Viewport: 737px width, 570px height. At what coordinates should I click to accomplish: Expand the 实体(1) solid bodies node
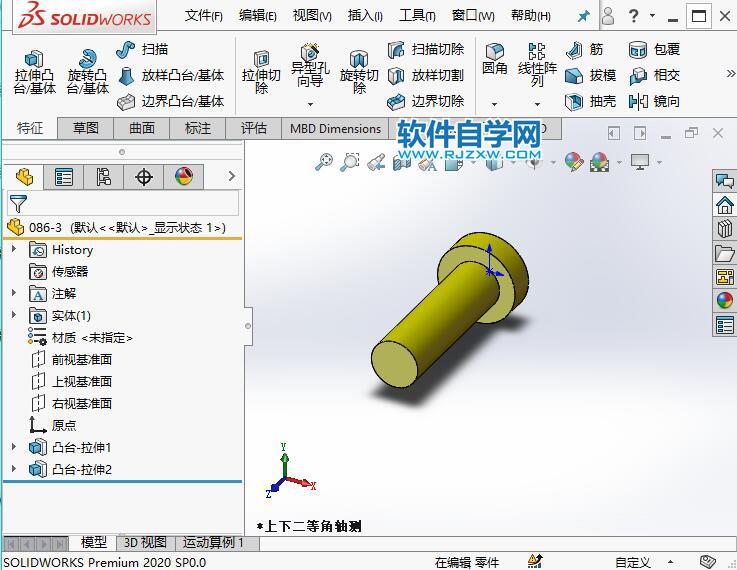pos(14,315)
